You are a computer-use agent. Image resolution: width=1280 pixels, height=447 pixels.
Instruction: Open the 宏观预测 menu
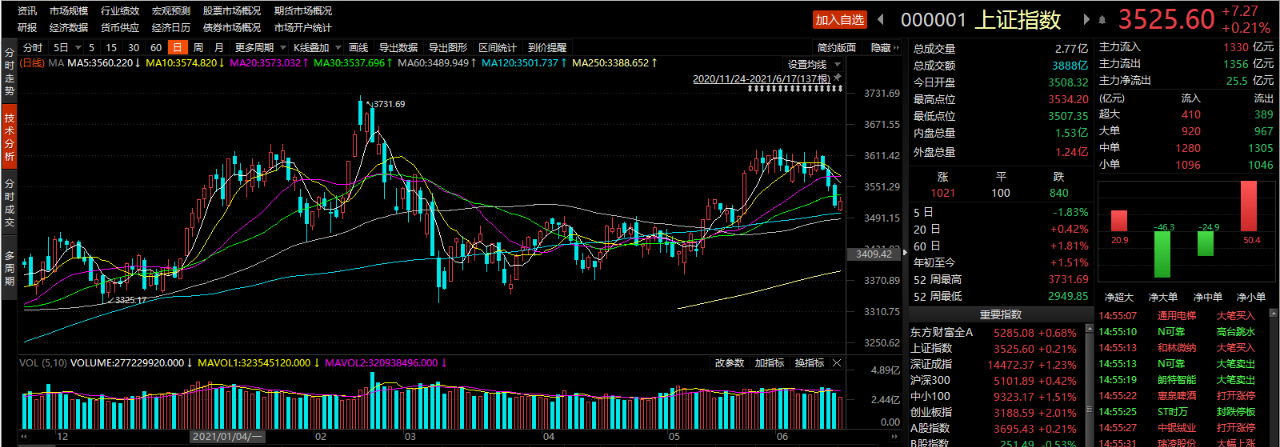pyautogui.click(x=171, y=10)
